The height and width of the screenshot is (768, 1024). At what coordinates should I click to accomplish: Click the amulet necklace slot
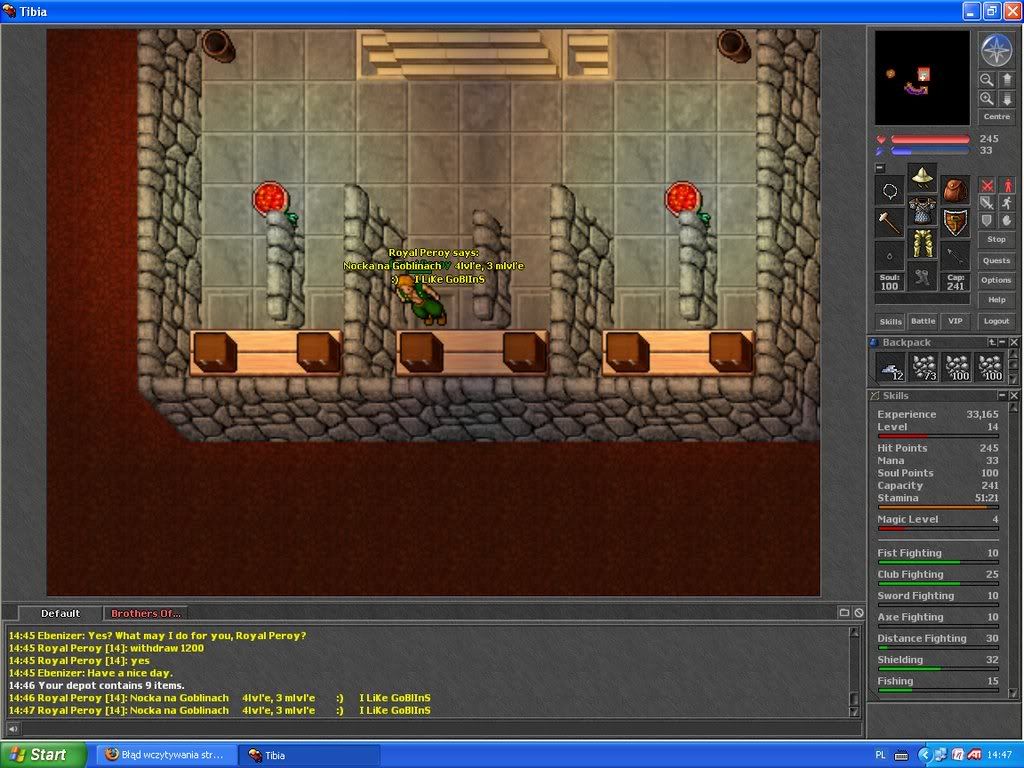(x=889, y=191)
